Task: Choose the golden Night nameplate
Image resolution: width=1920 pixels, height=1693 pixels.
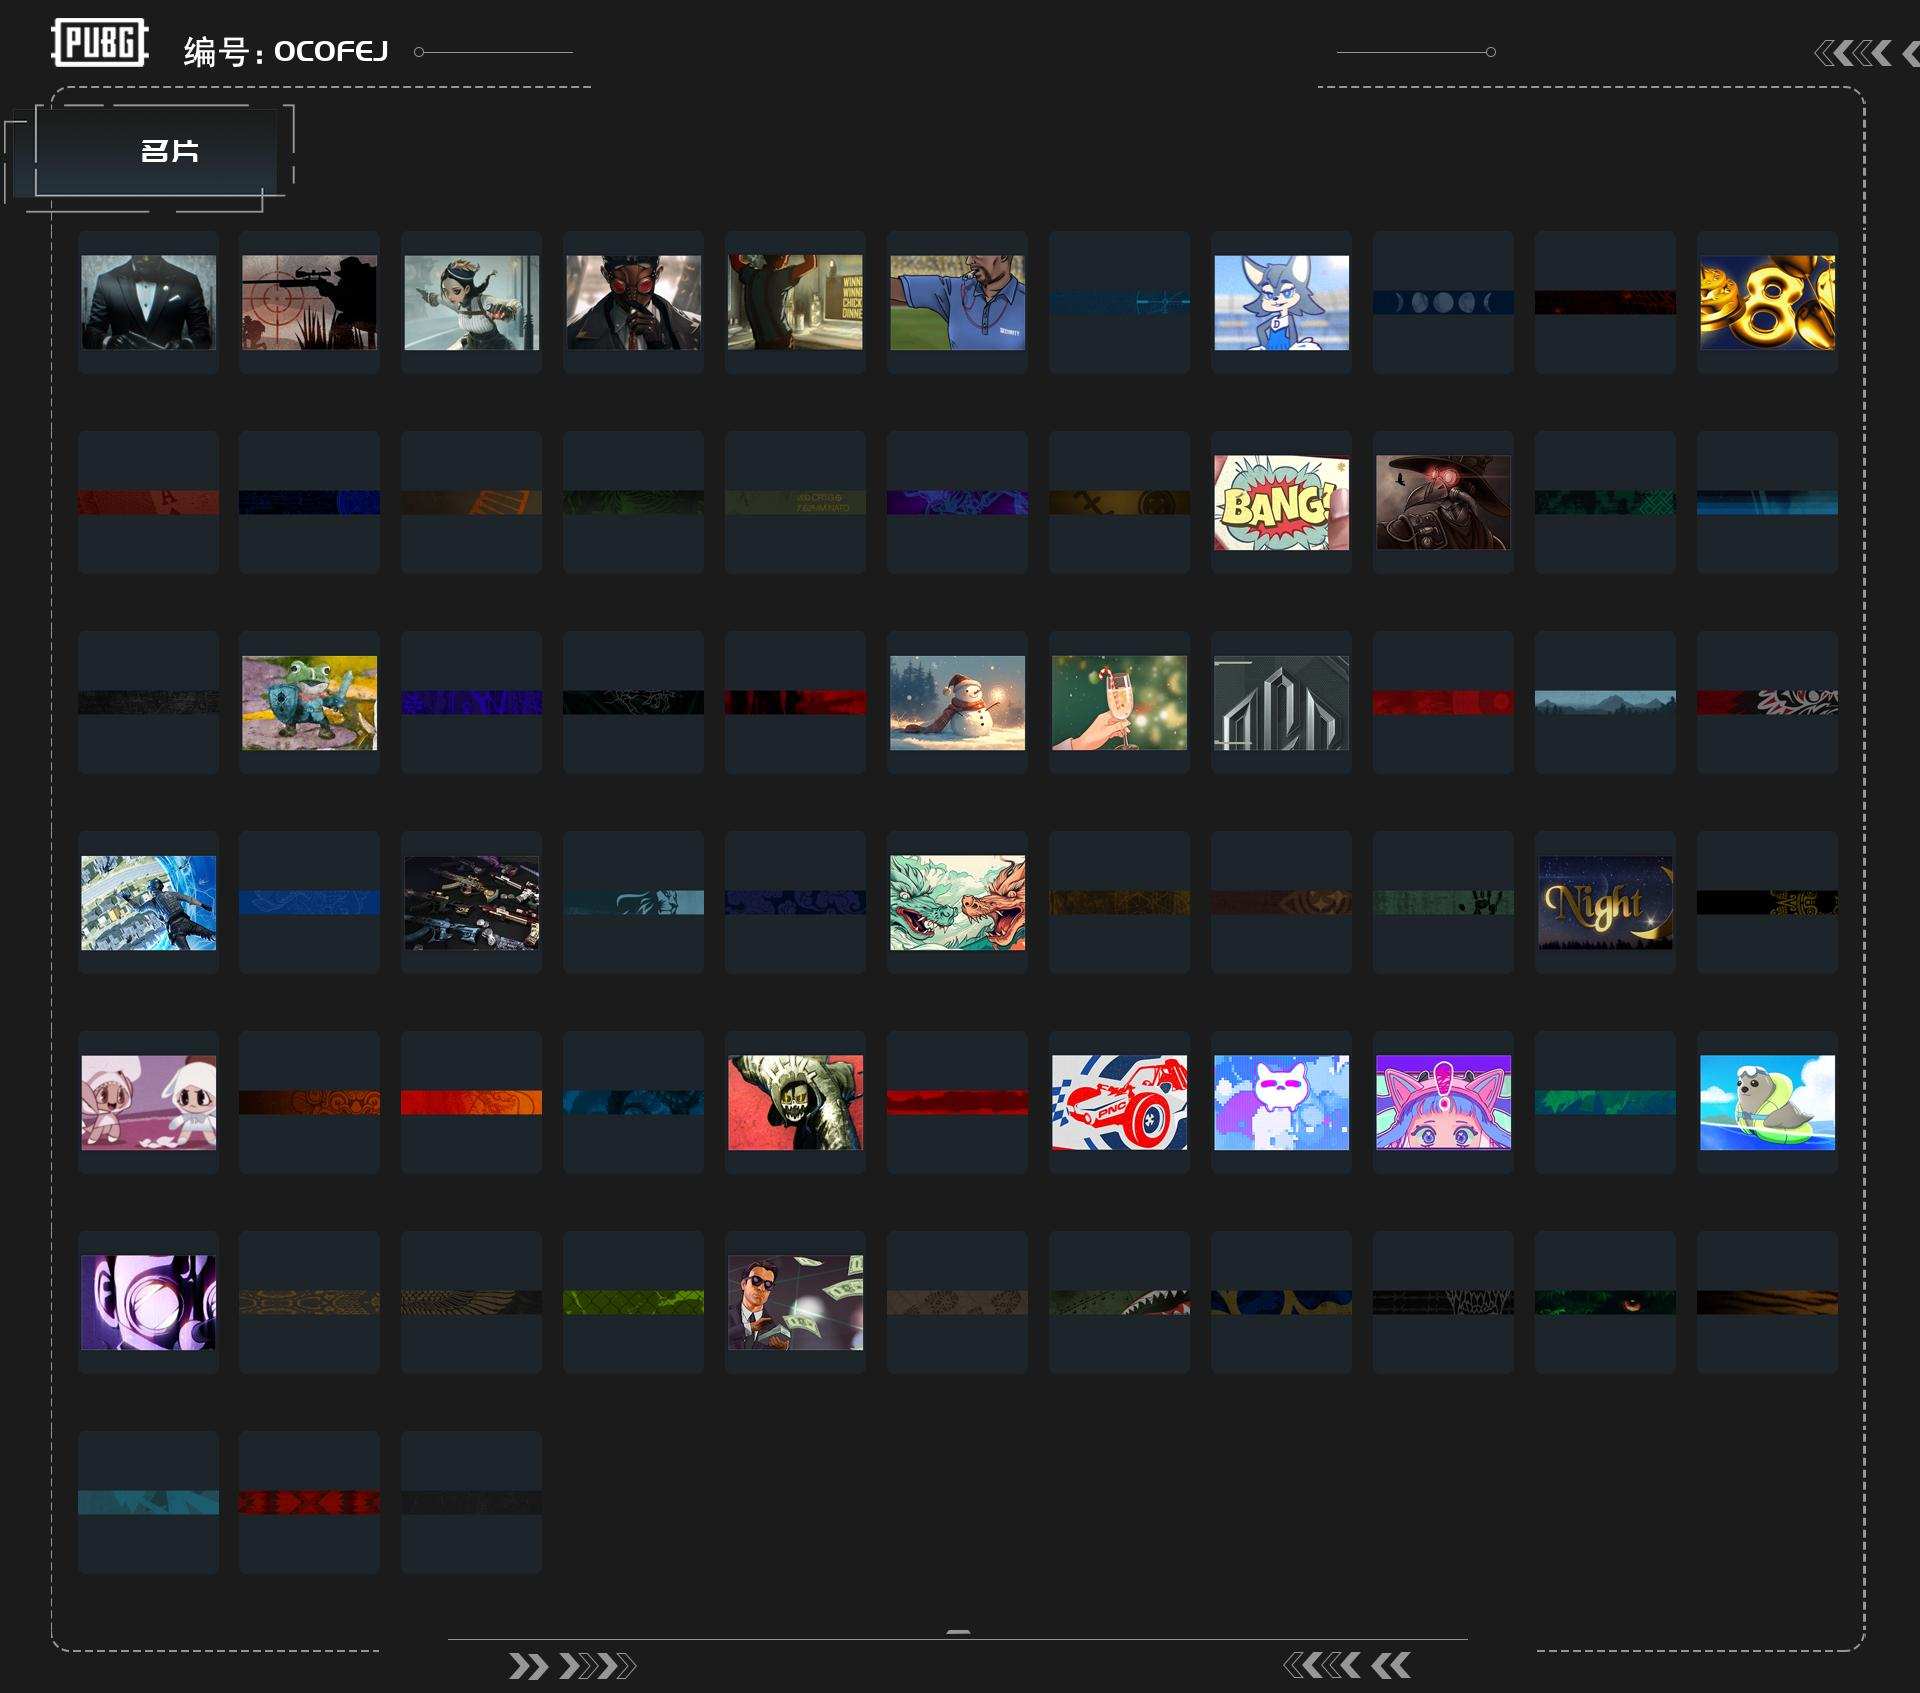Action: coord(1605,902)
